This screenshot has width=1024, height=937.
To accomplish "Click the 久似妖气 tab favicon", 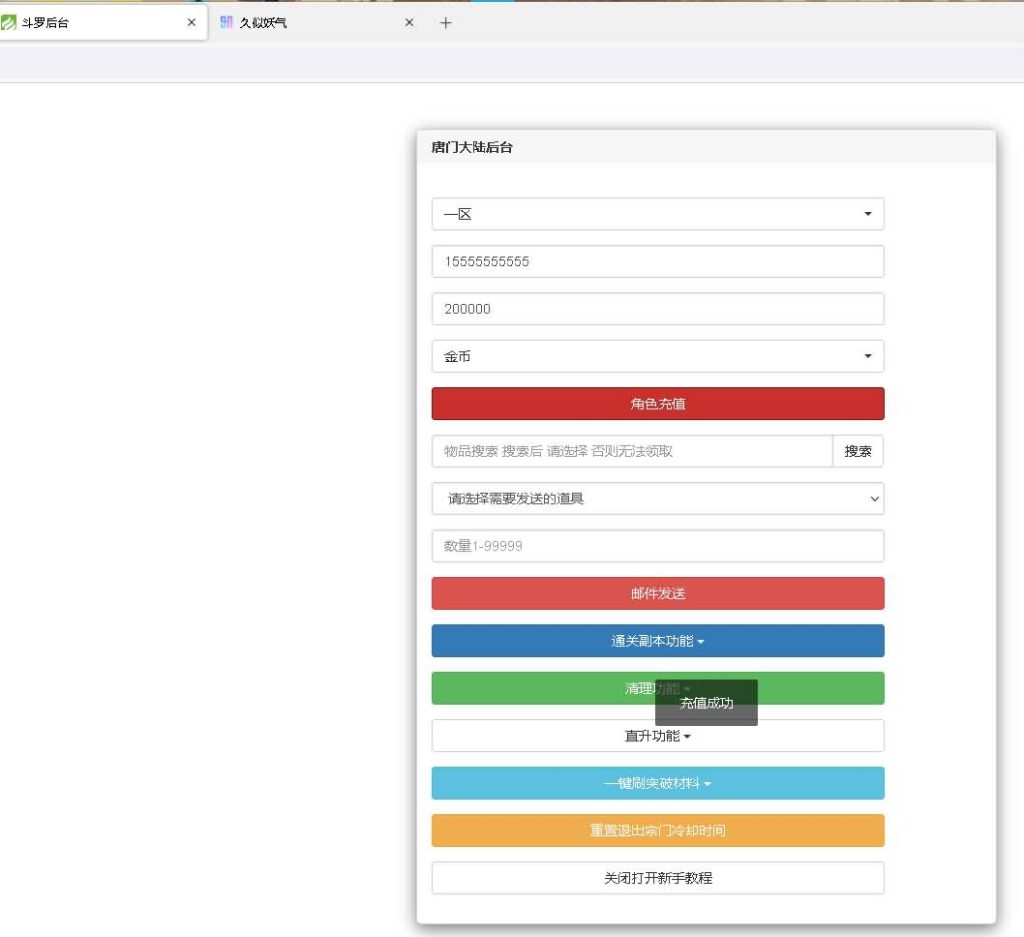I will pyautogui.click(x=226, y=22).
